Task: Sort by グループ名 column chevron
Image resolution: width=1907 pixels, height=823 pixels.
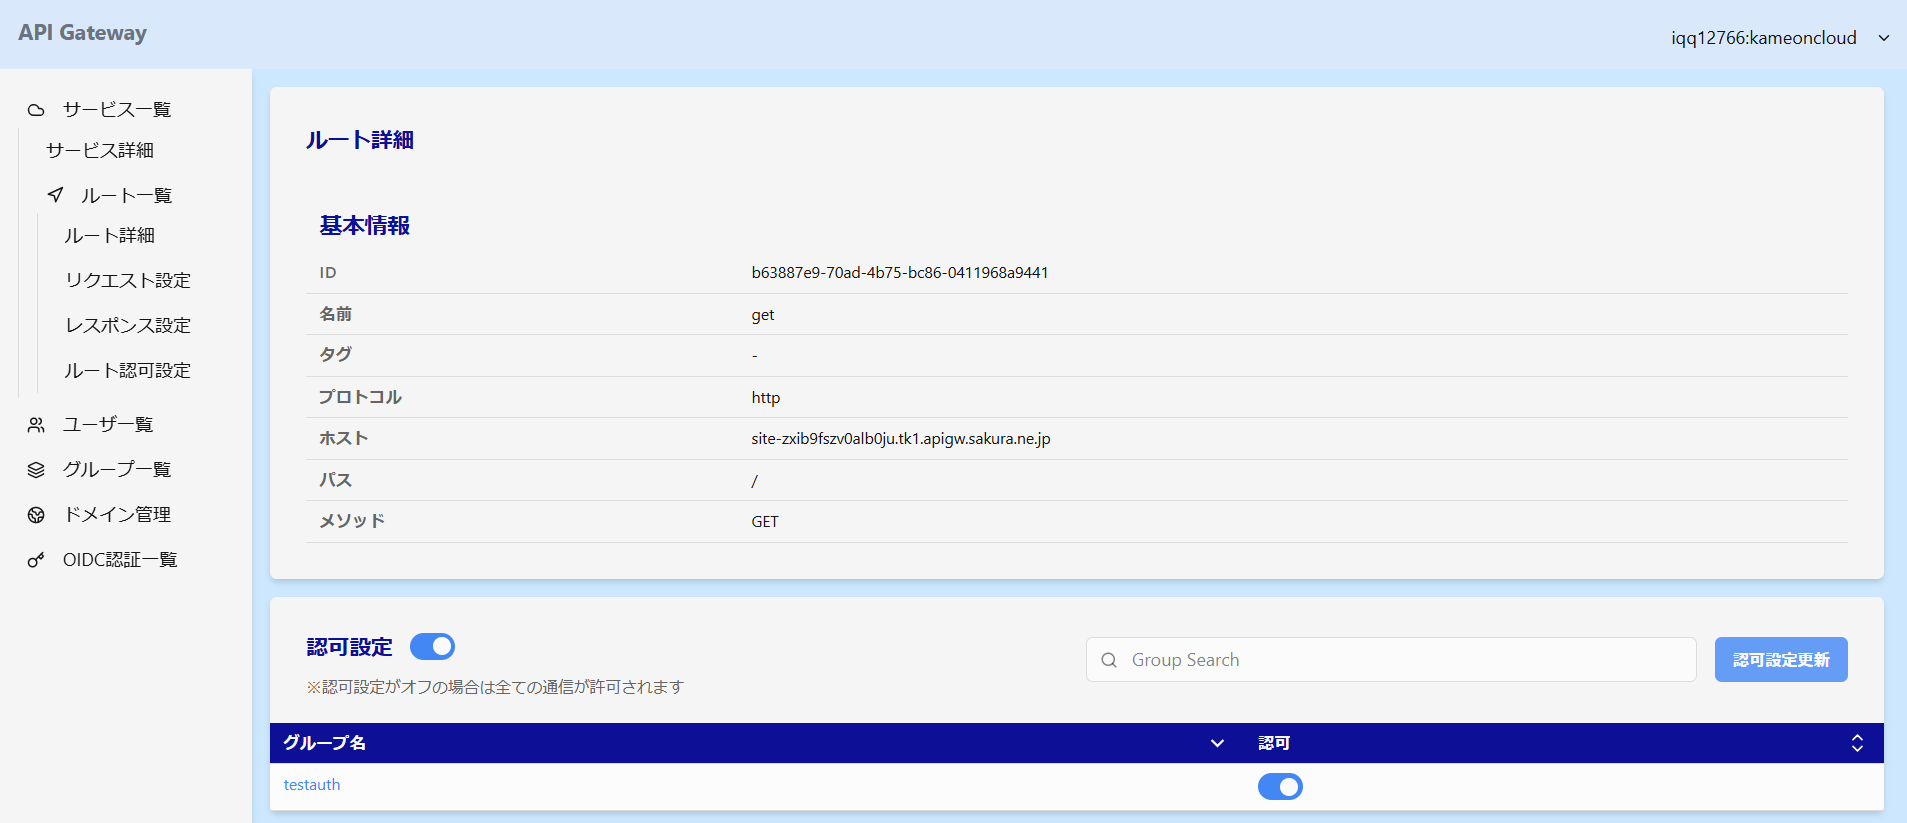Action: coord(1217,743)
